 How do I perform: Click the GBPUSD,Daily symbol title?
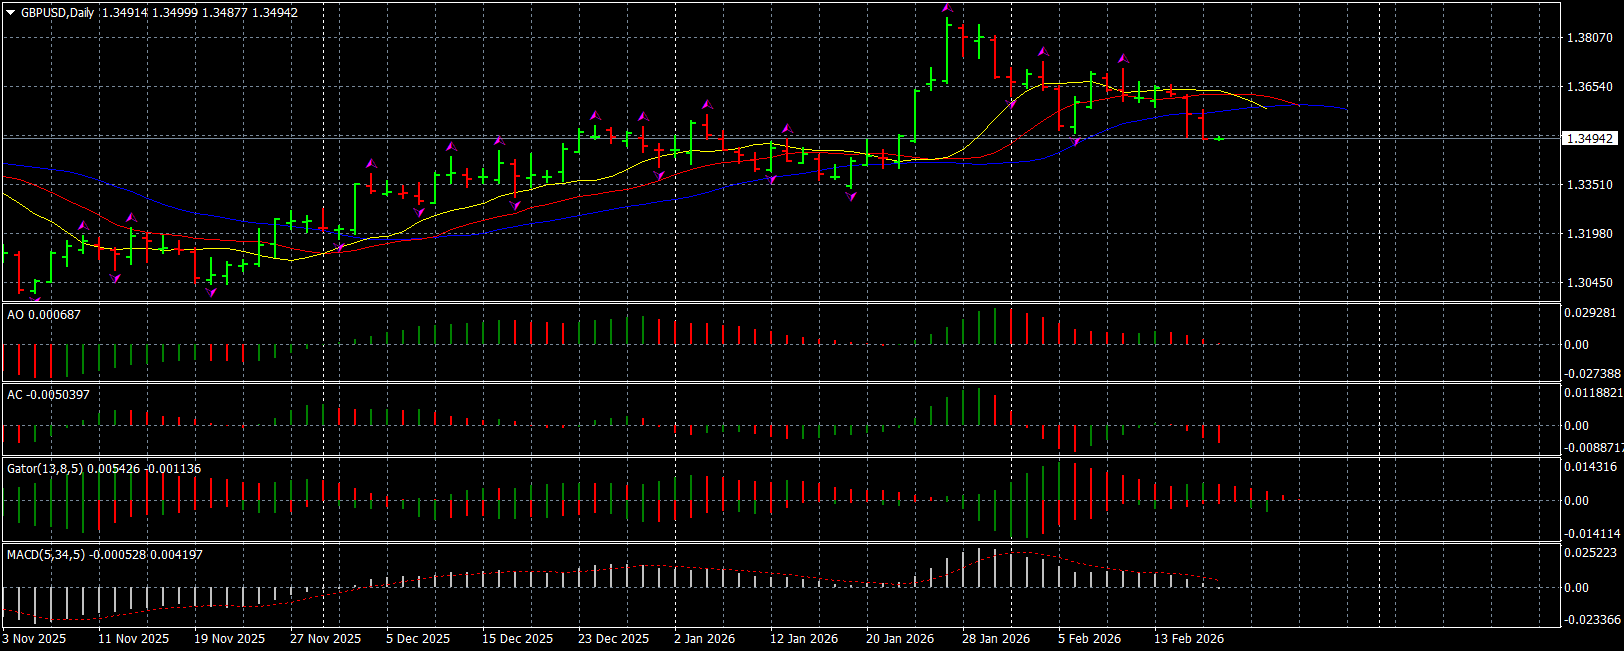57,13
